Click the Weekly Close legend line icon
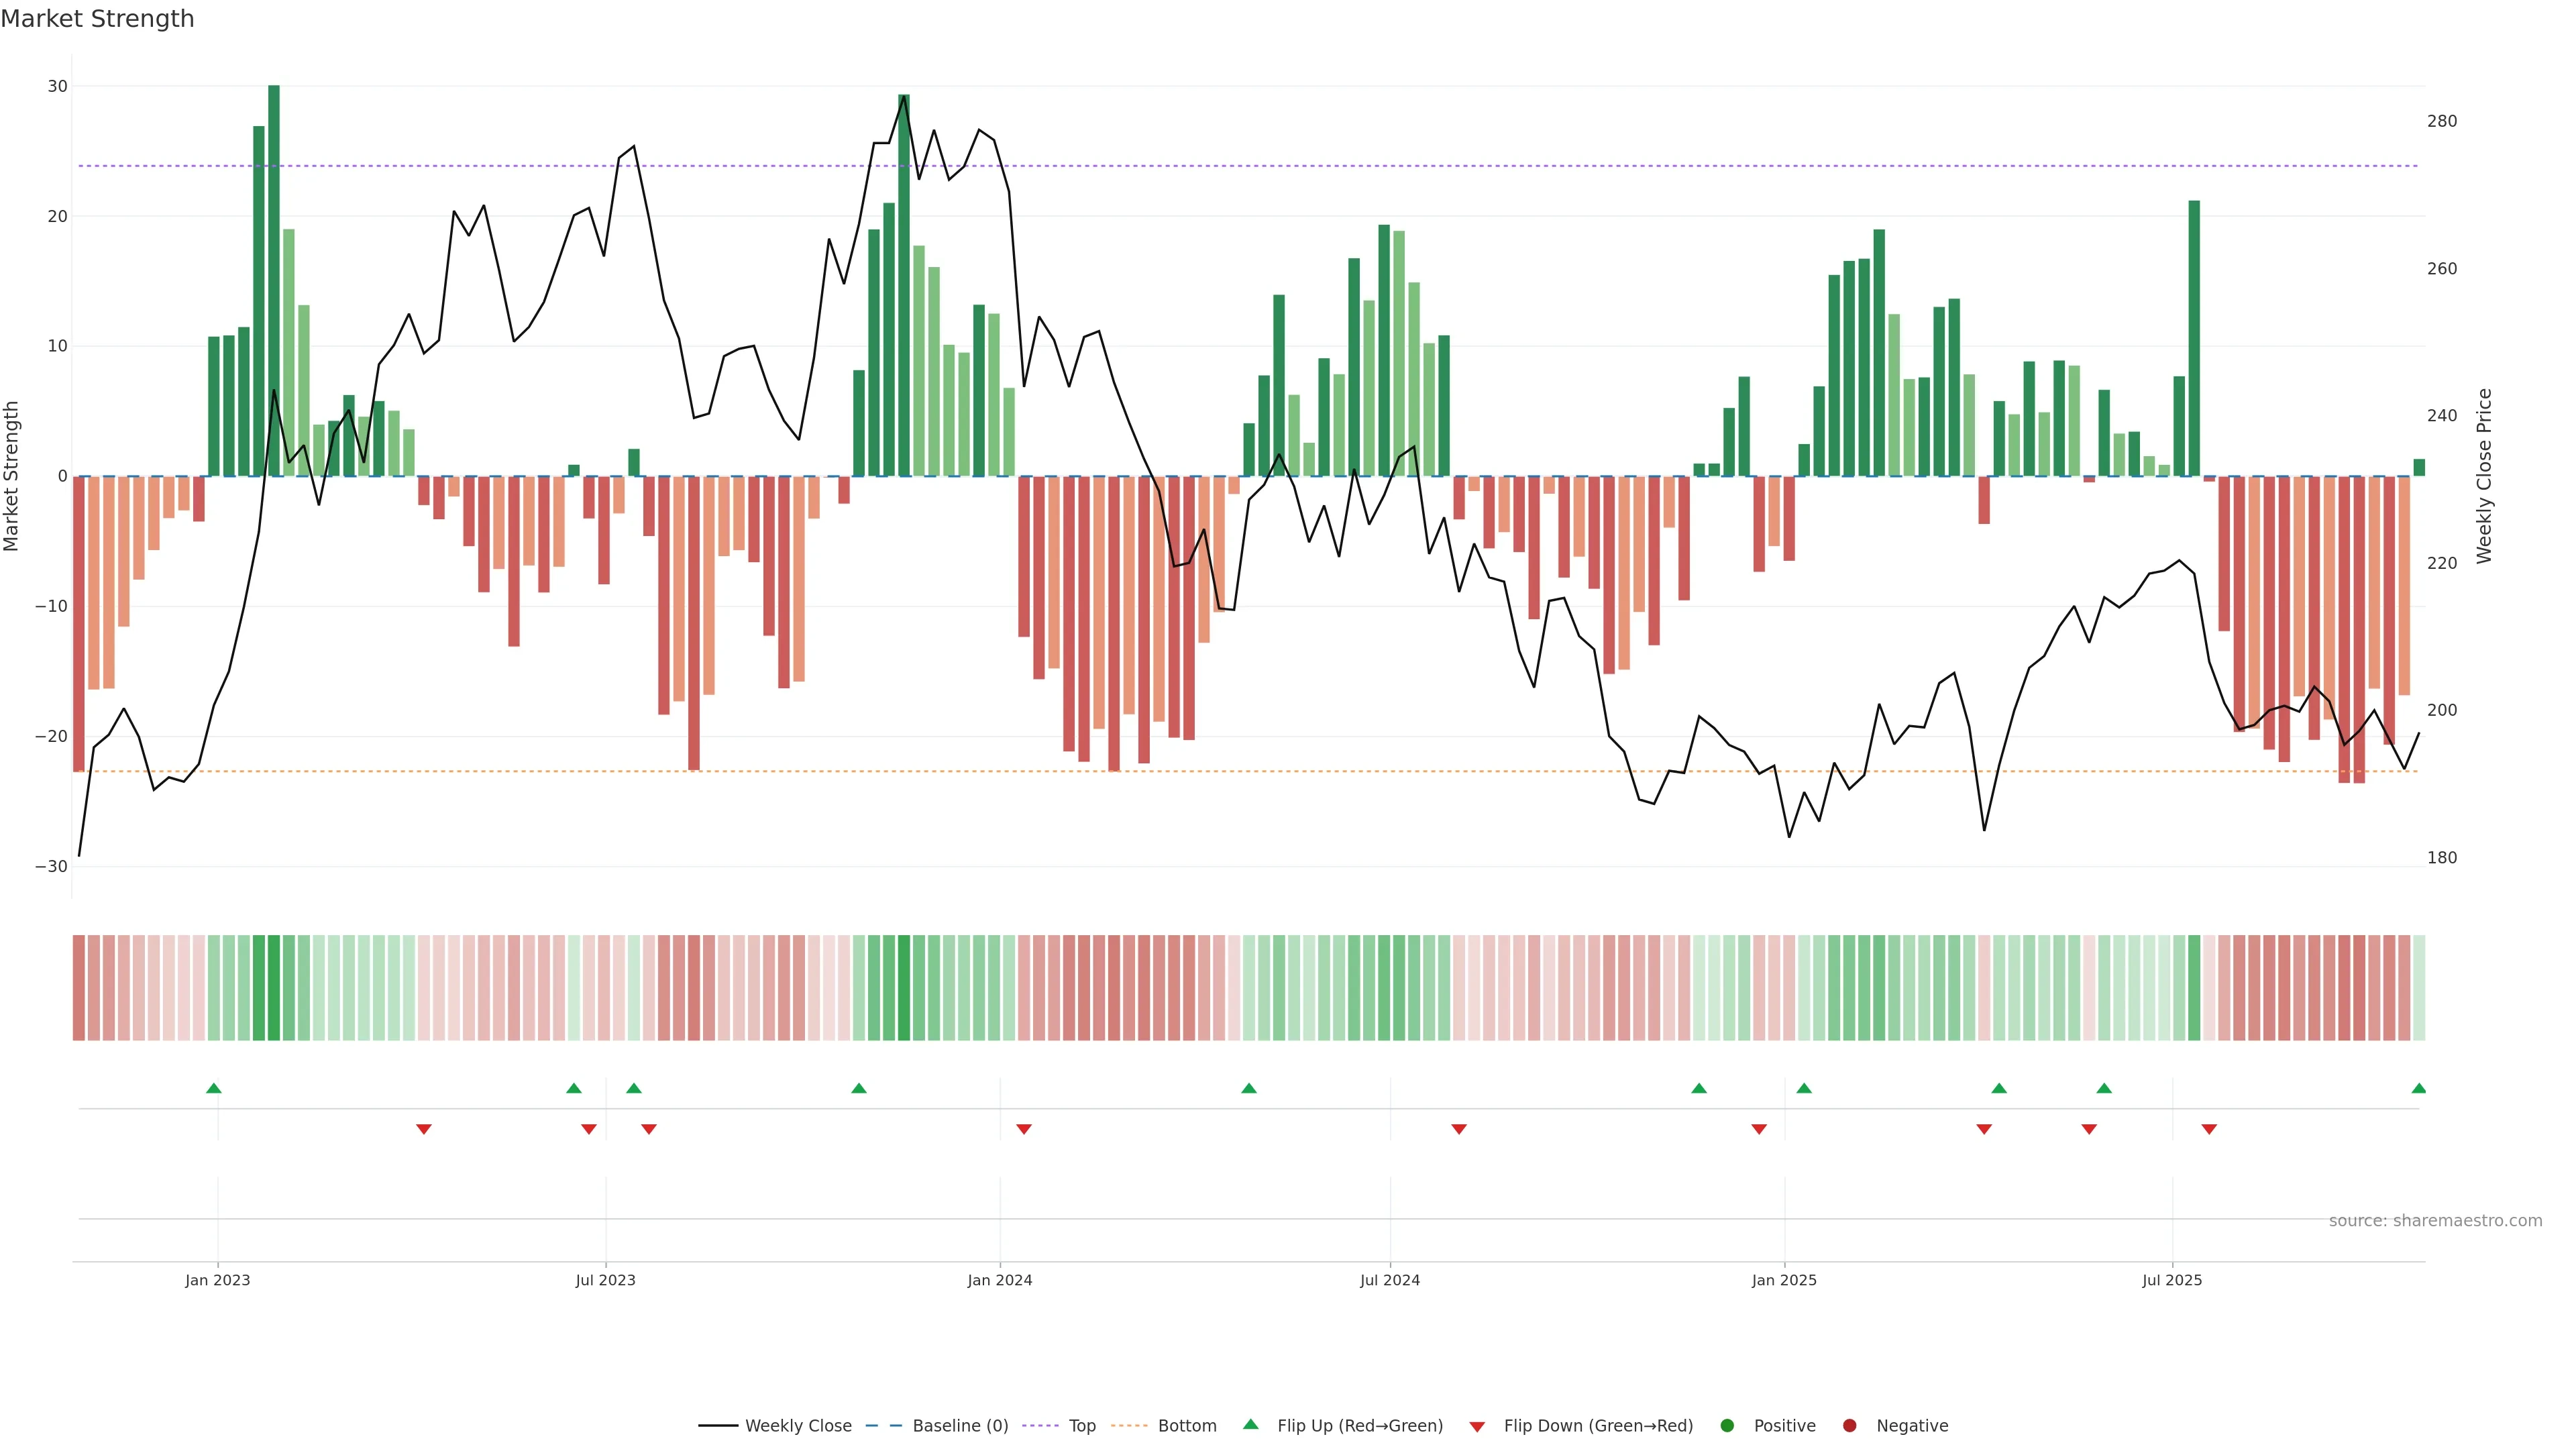This screenshot has height=1449, width=2576. coord(718,1426)
